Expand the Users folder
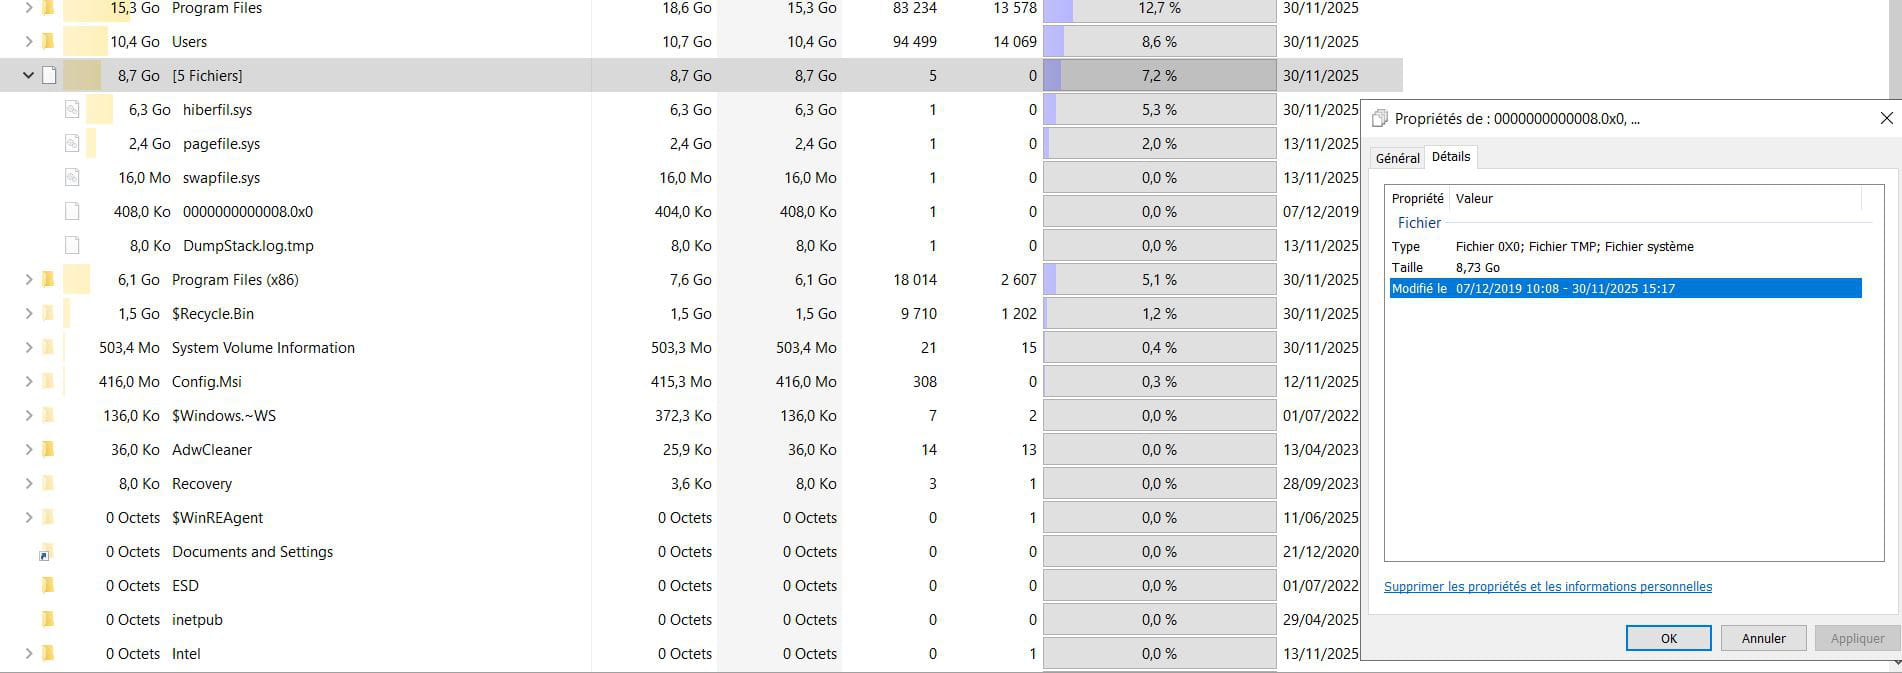This screenshot has height=673, width=1902. [x=28, y=42]
